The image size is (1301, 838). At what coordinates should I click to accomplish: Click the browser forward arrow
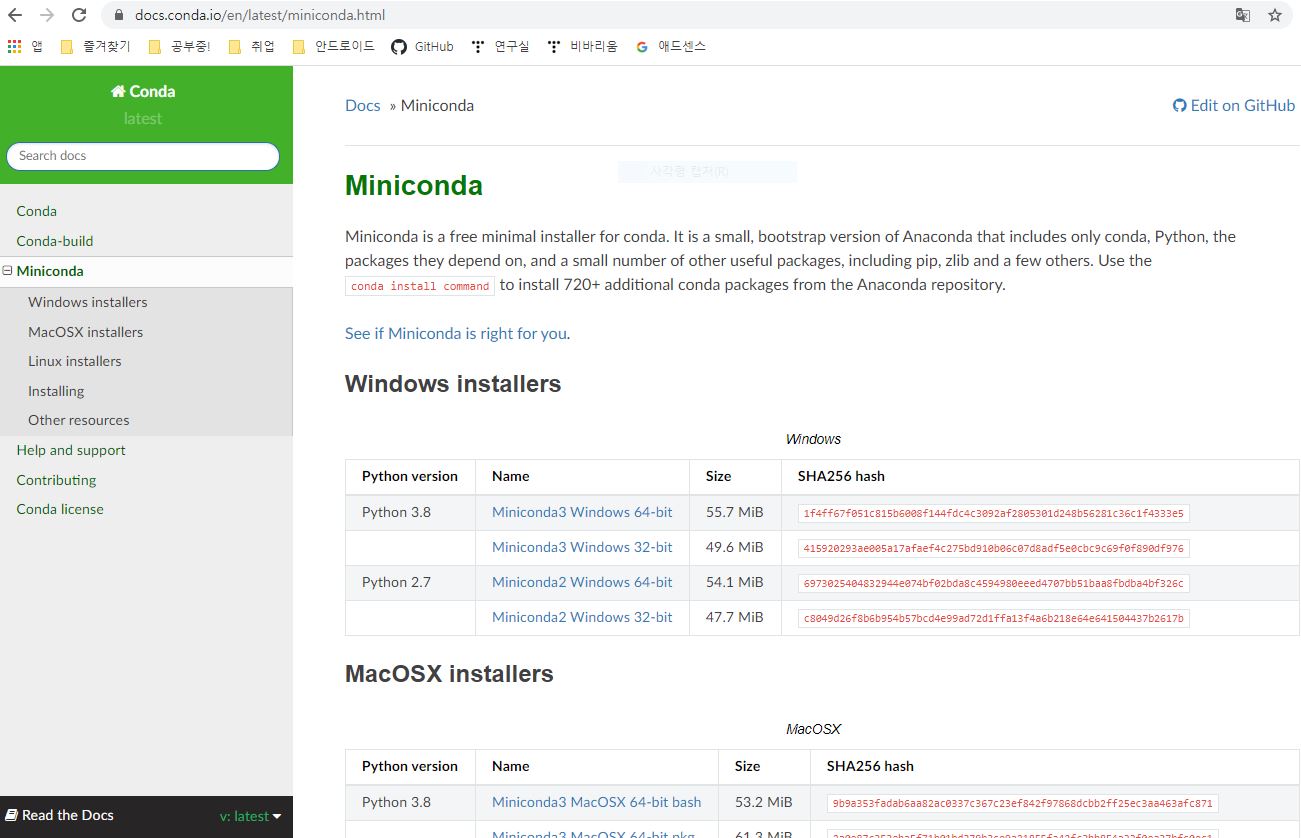click(47, 15)
